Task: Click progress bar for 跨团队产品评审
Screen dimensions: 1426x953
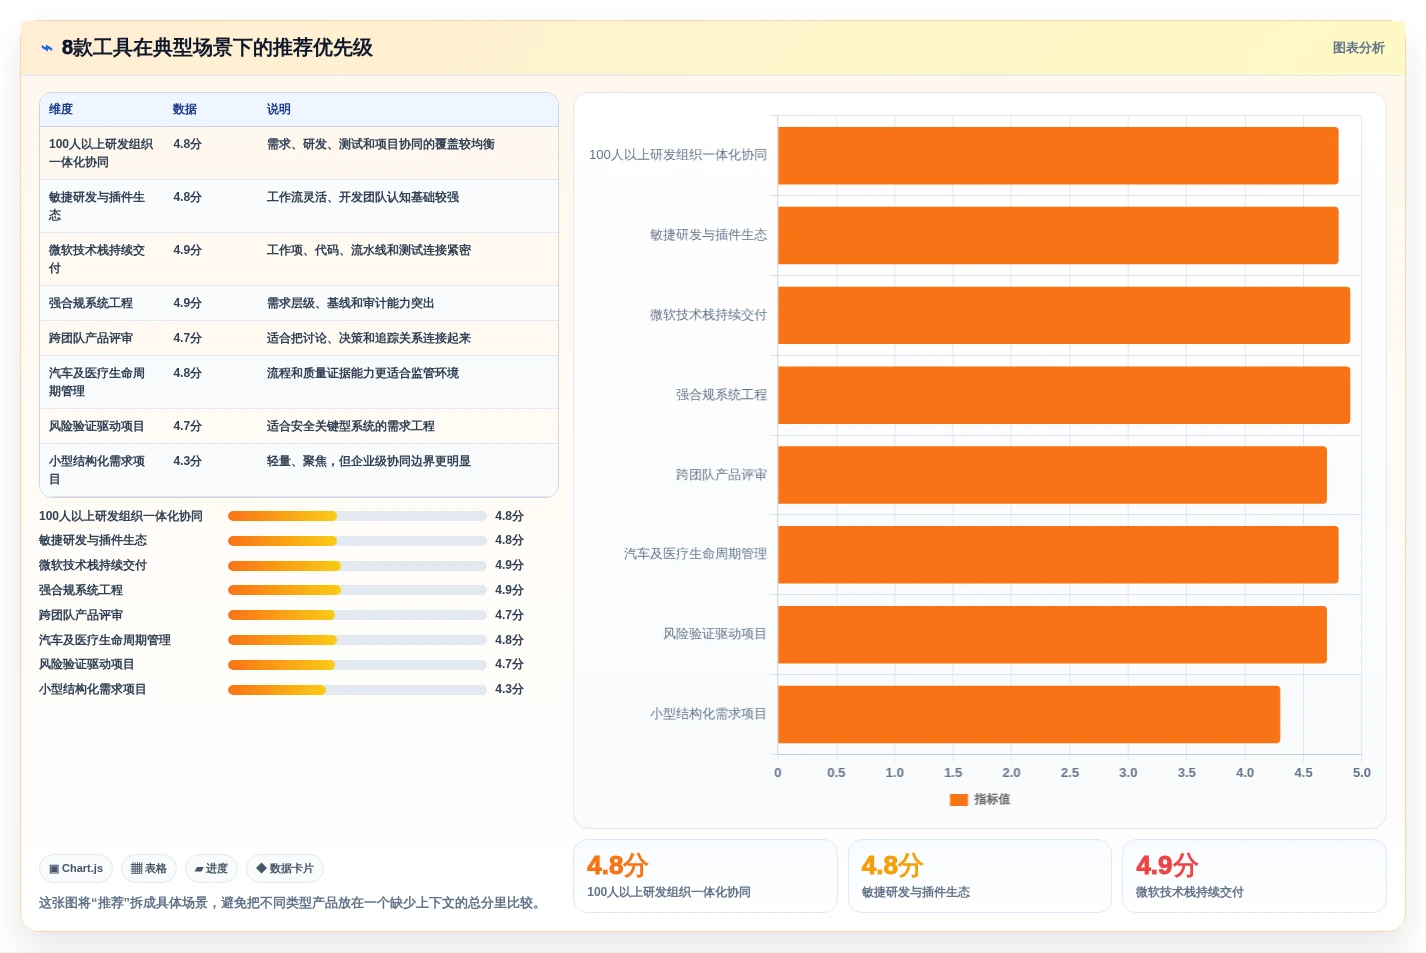Action: click(357, 615)
